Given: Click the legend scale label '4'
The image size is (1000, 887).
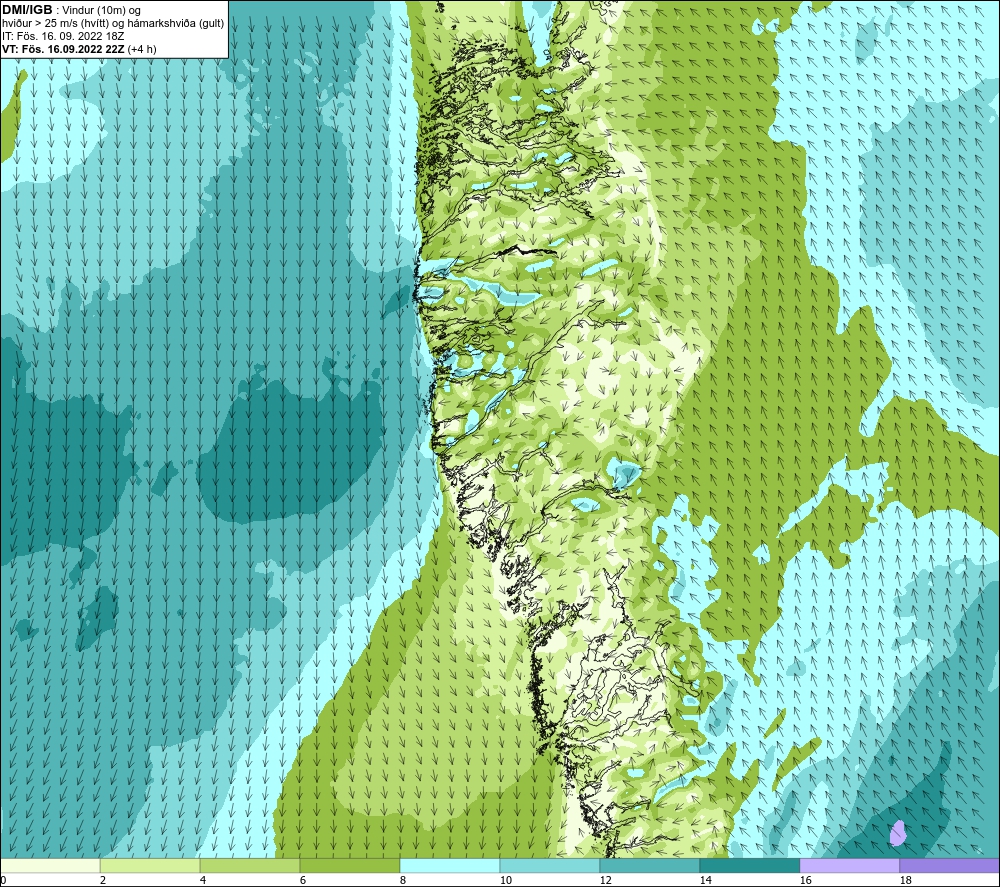Looking at the screenshot, I should [x=205, y=881].
